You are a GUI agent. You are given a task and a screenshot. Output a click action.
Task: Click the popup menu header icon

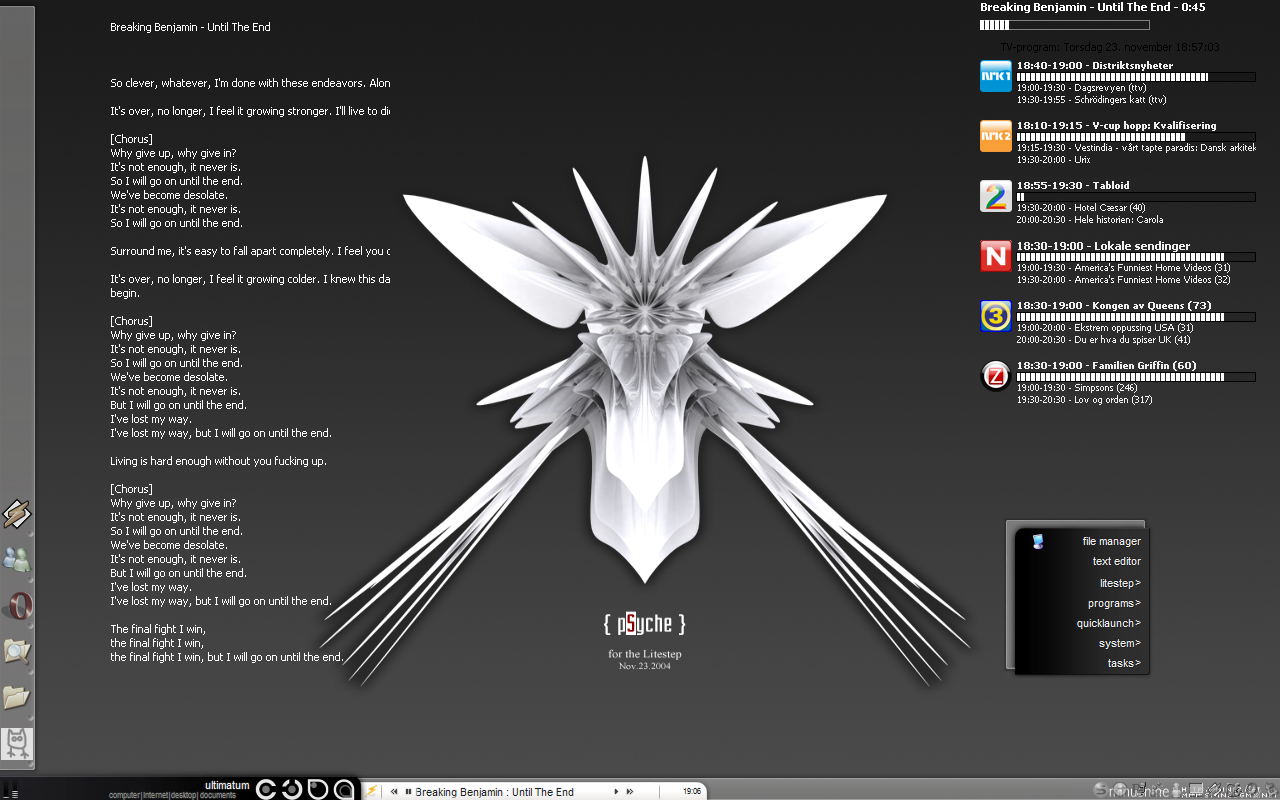click(1038, 541)
